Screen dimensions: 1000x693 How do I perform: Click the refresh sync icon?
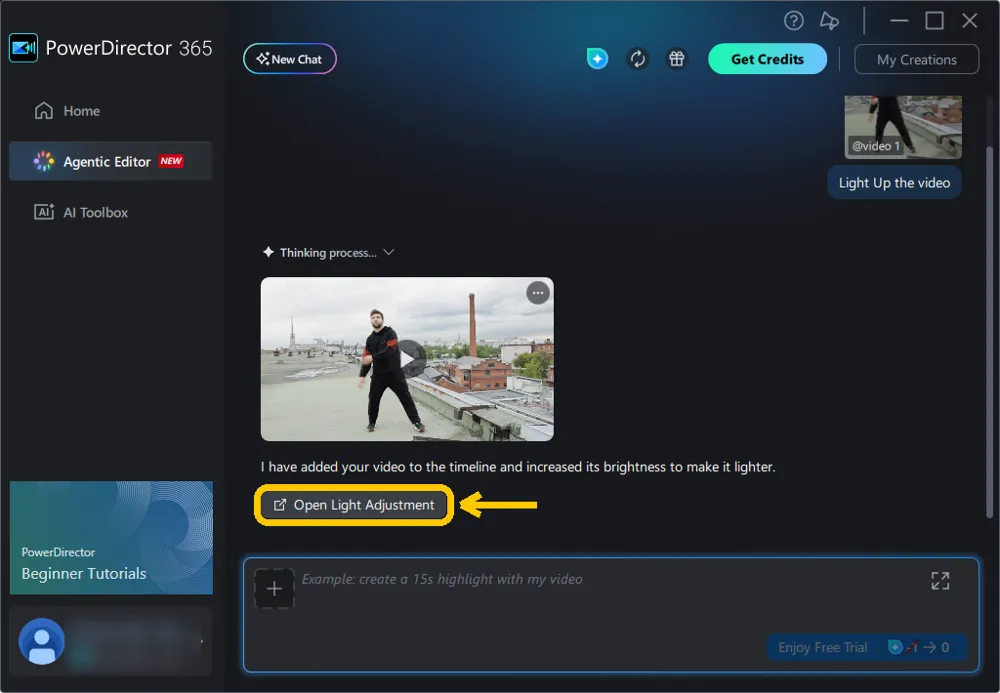coord(637,59)
